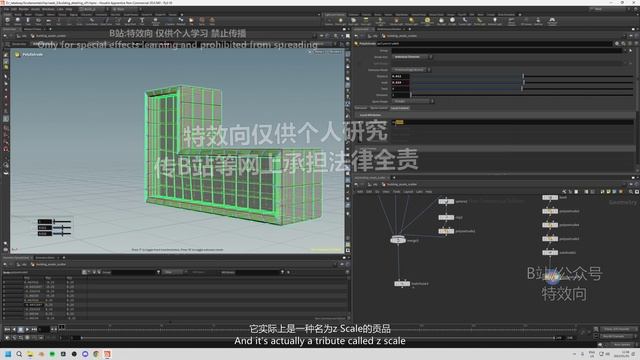Open Divide Into dropdown
Screen dimensions: 640x360
(412, 57)
